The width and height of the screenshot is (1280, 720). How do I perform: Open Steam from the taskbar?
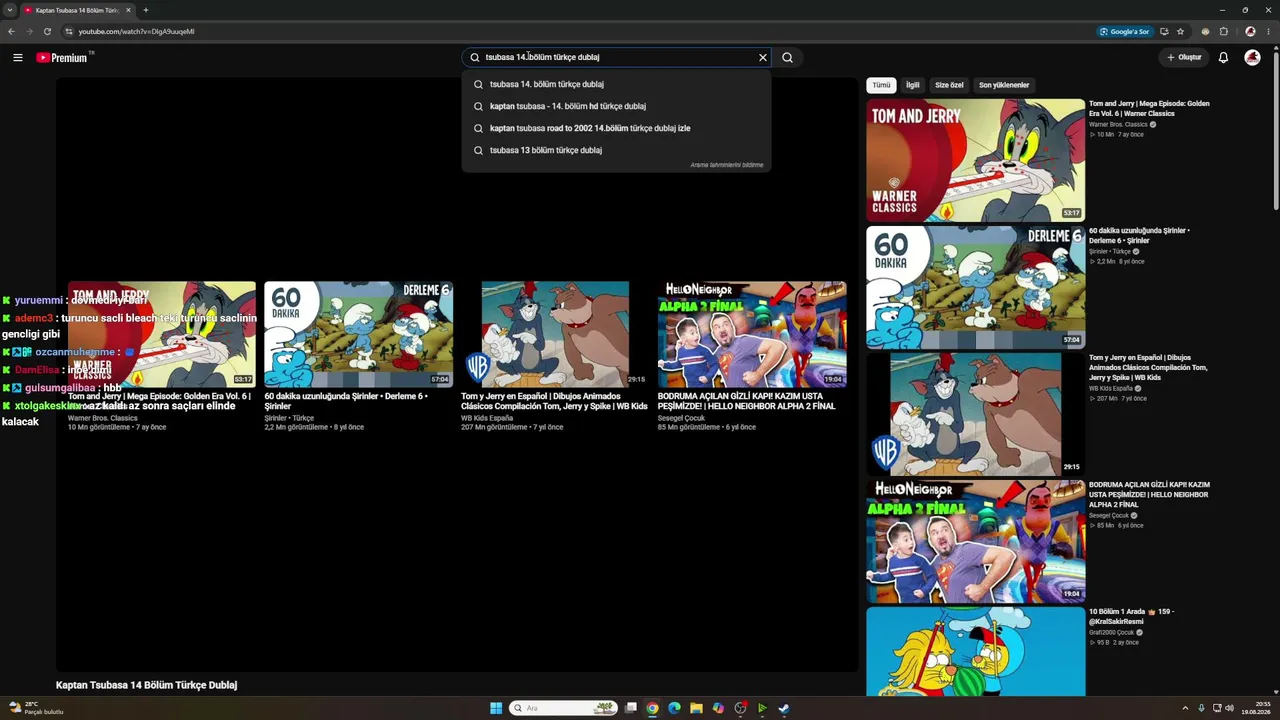click(x=784, y=708)
